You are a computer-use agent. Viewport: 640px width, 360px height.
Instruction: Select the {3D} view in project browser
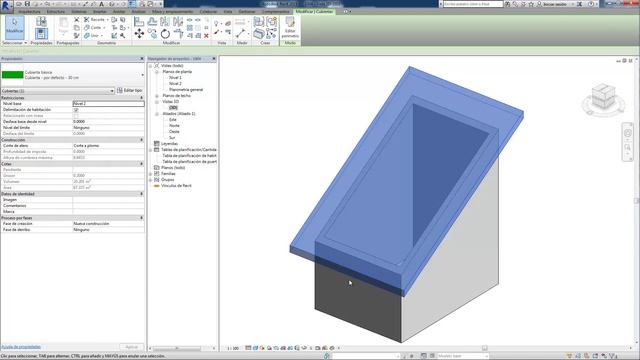coord(173,107)
